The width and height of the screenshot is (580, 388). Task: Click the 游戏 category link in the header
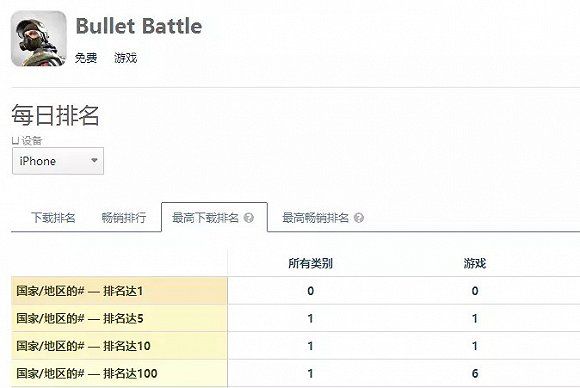click(125, 58)
